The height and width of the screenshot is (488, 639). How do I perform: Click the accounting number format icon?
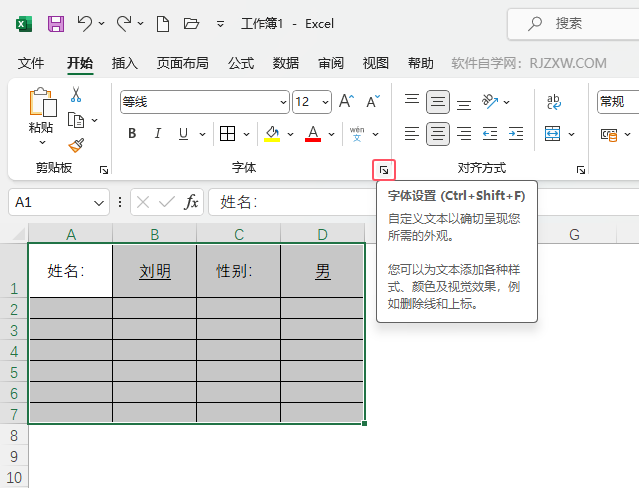609,134
